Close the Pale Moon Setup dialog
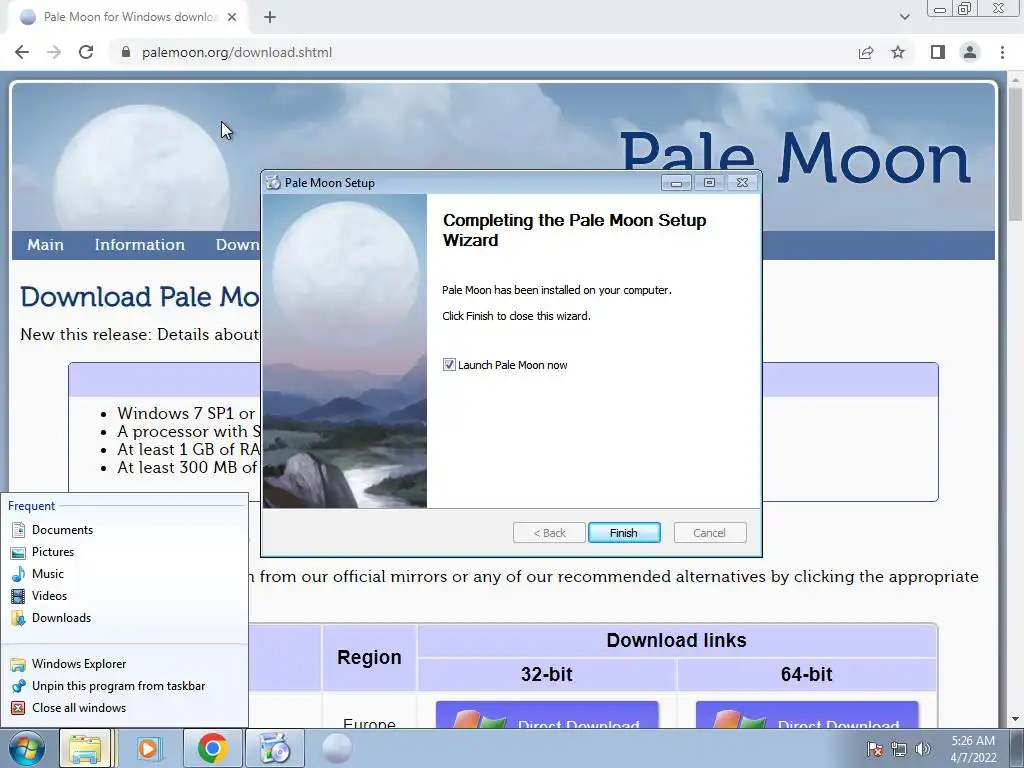The height and width of the screenshot is (768, 1024). click(x=743, y=183)
